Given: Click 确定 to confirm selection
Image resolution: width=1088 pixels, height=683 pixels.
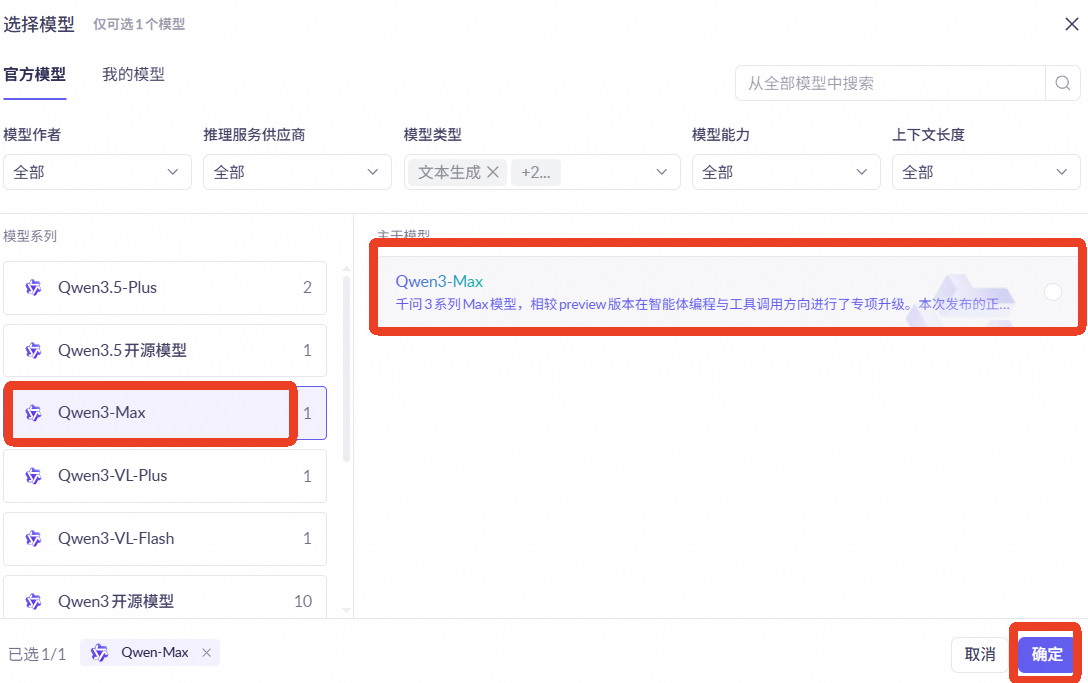Looking at the screenshot, I should point(1046,654).
